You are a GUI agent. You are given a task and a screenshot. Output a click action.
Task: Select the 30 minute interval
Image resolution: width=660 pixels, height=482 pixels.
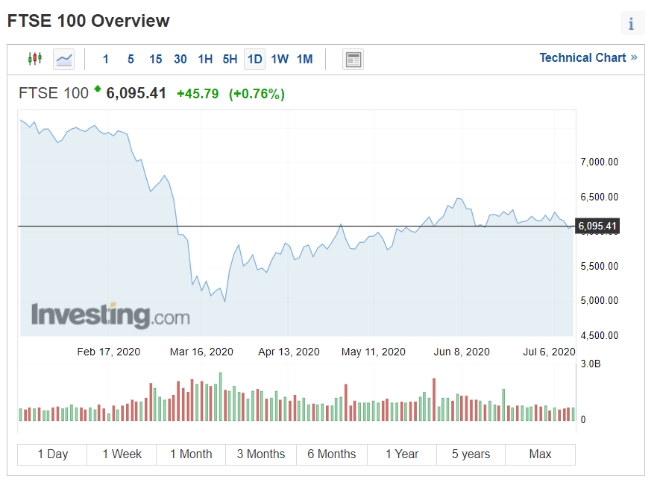coord(180,59)
